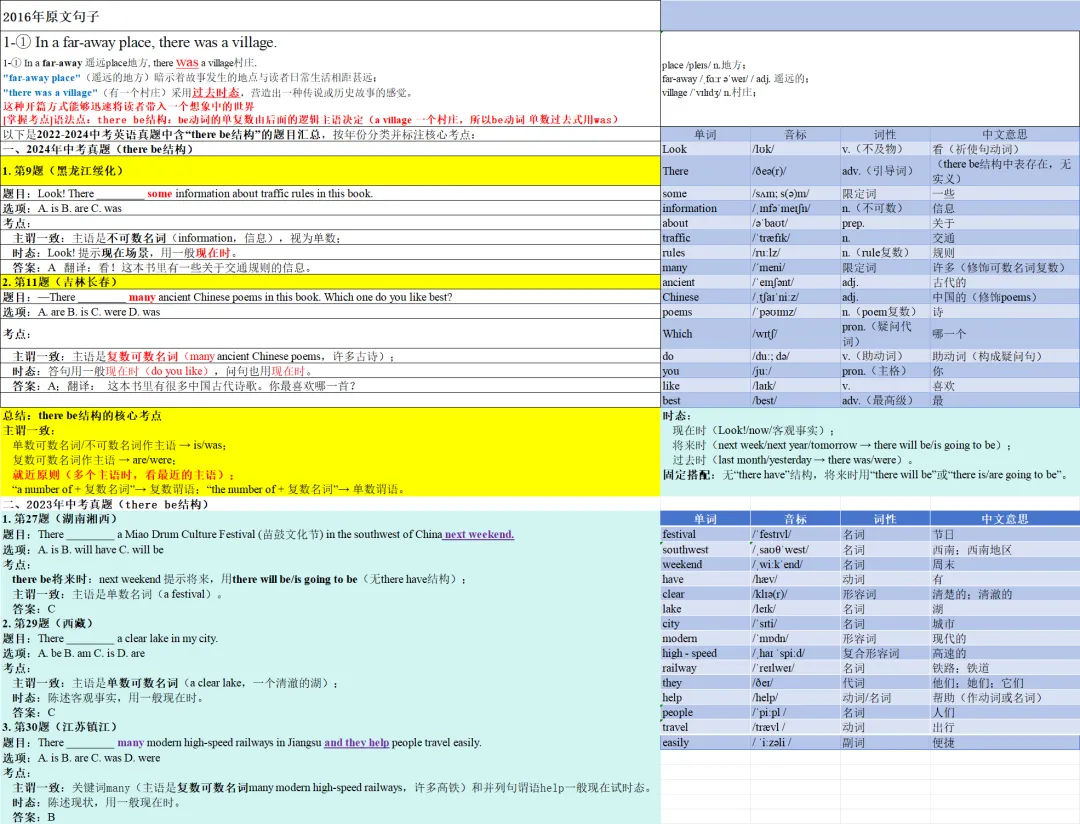Click the vocabulary cell 'people'

[x=705, y=712]
